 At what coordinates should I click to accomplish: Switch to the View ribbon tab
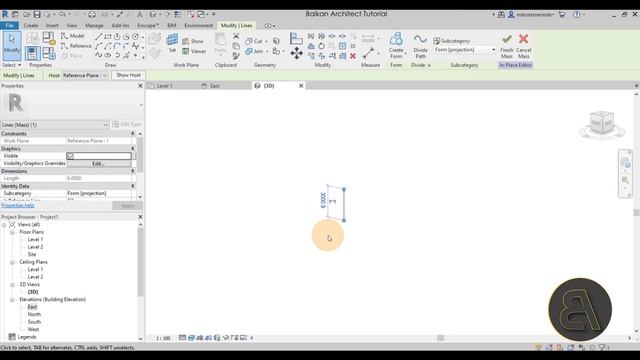[72, 25]
